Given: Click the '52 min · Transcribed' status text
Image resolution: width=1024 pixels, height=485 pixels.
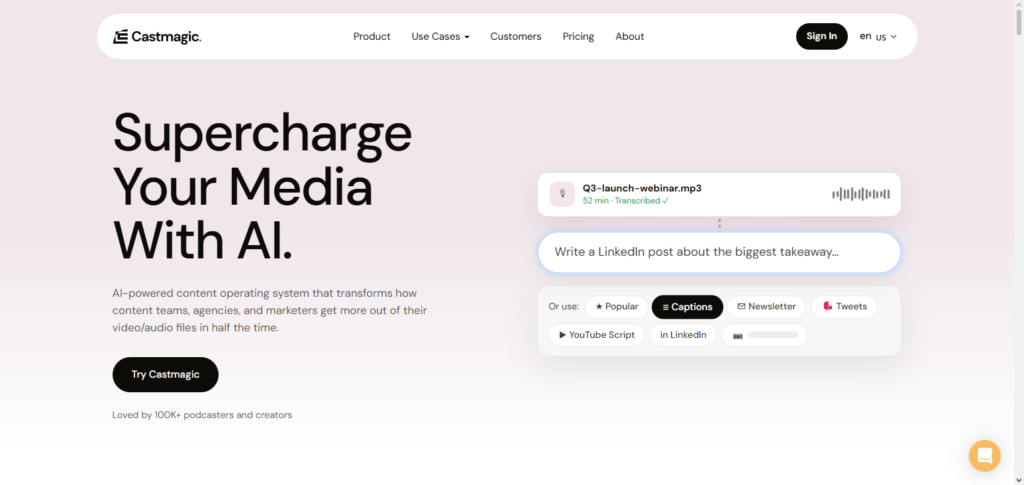Looking at the screenshot, I should coord(626,201).
